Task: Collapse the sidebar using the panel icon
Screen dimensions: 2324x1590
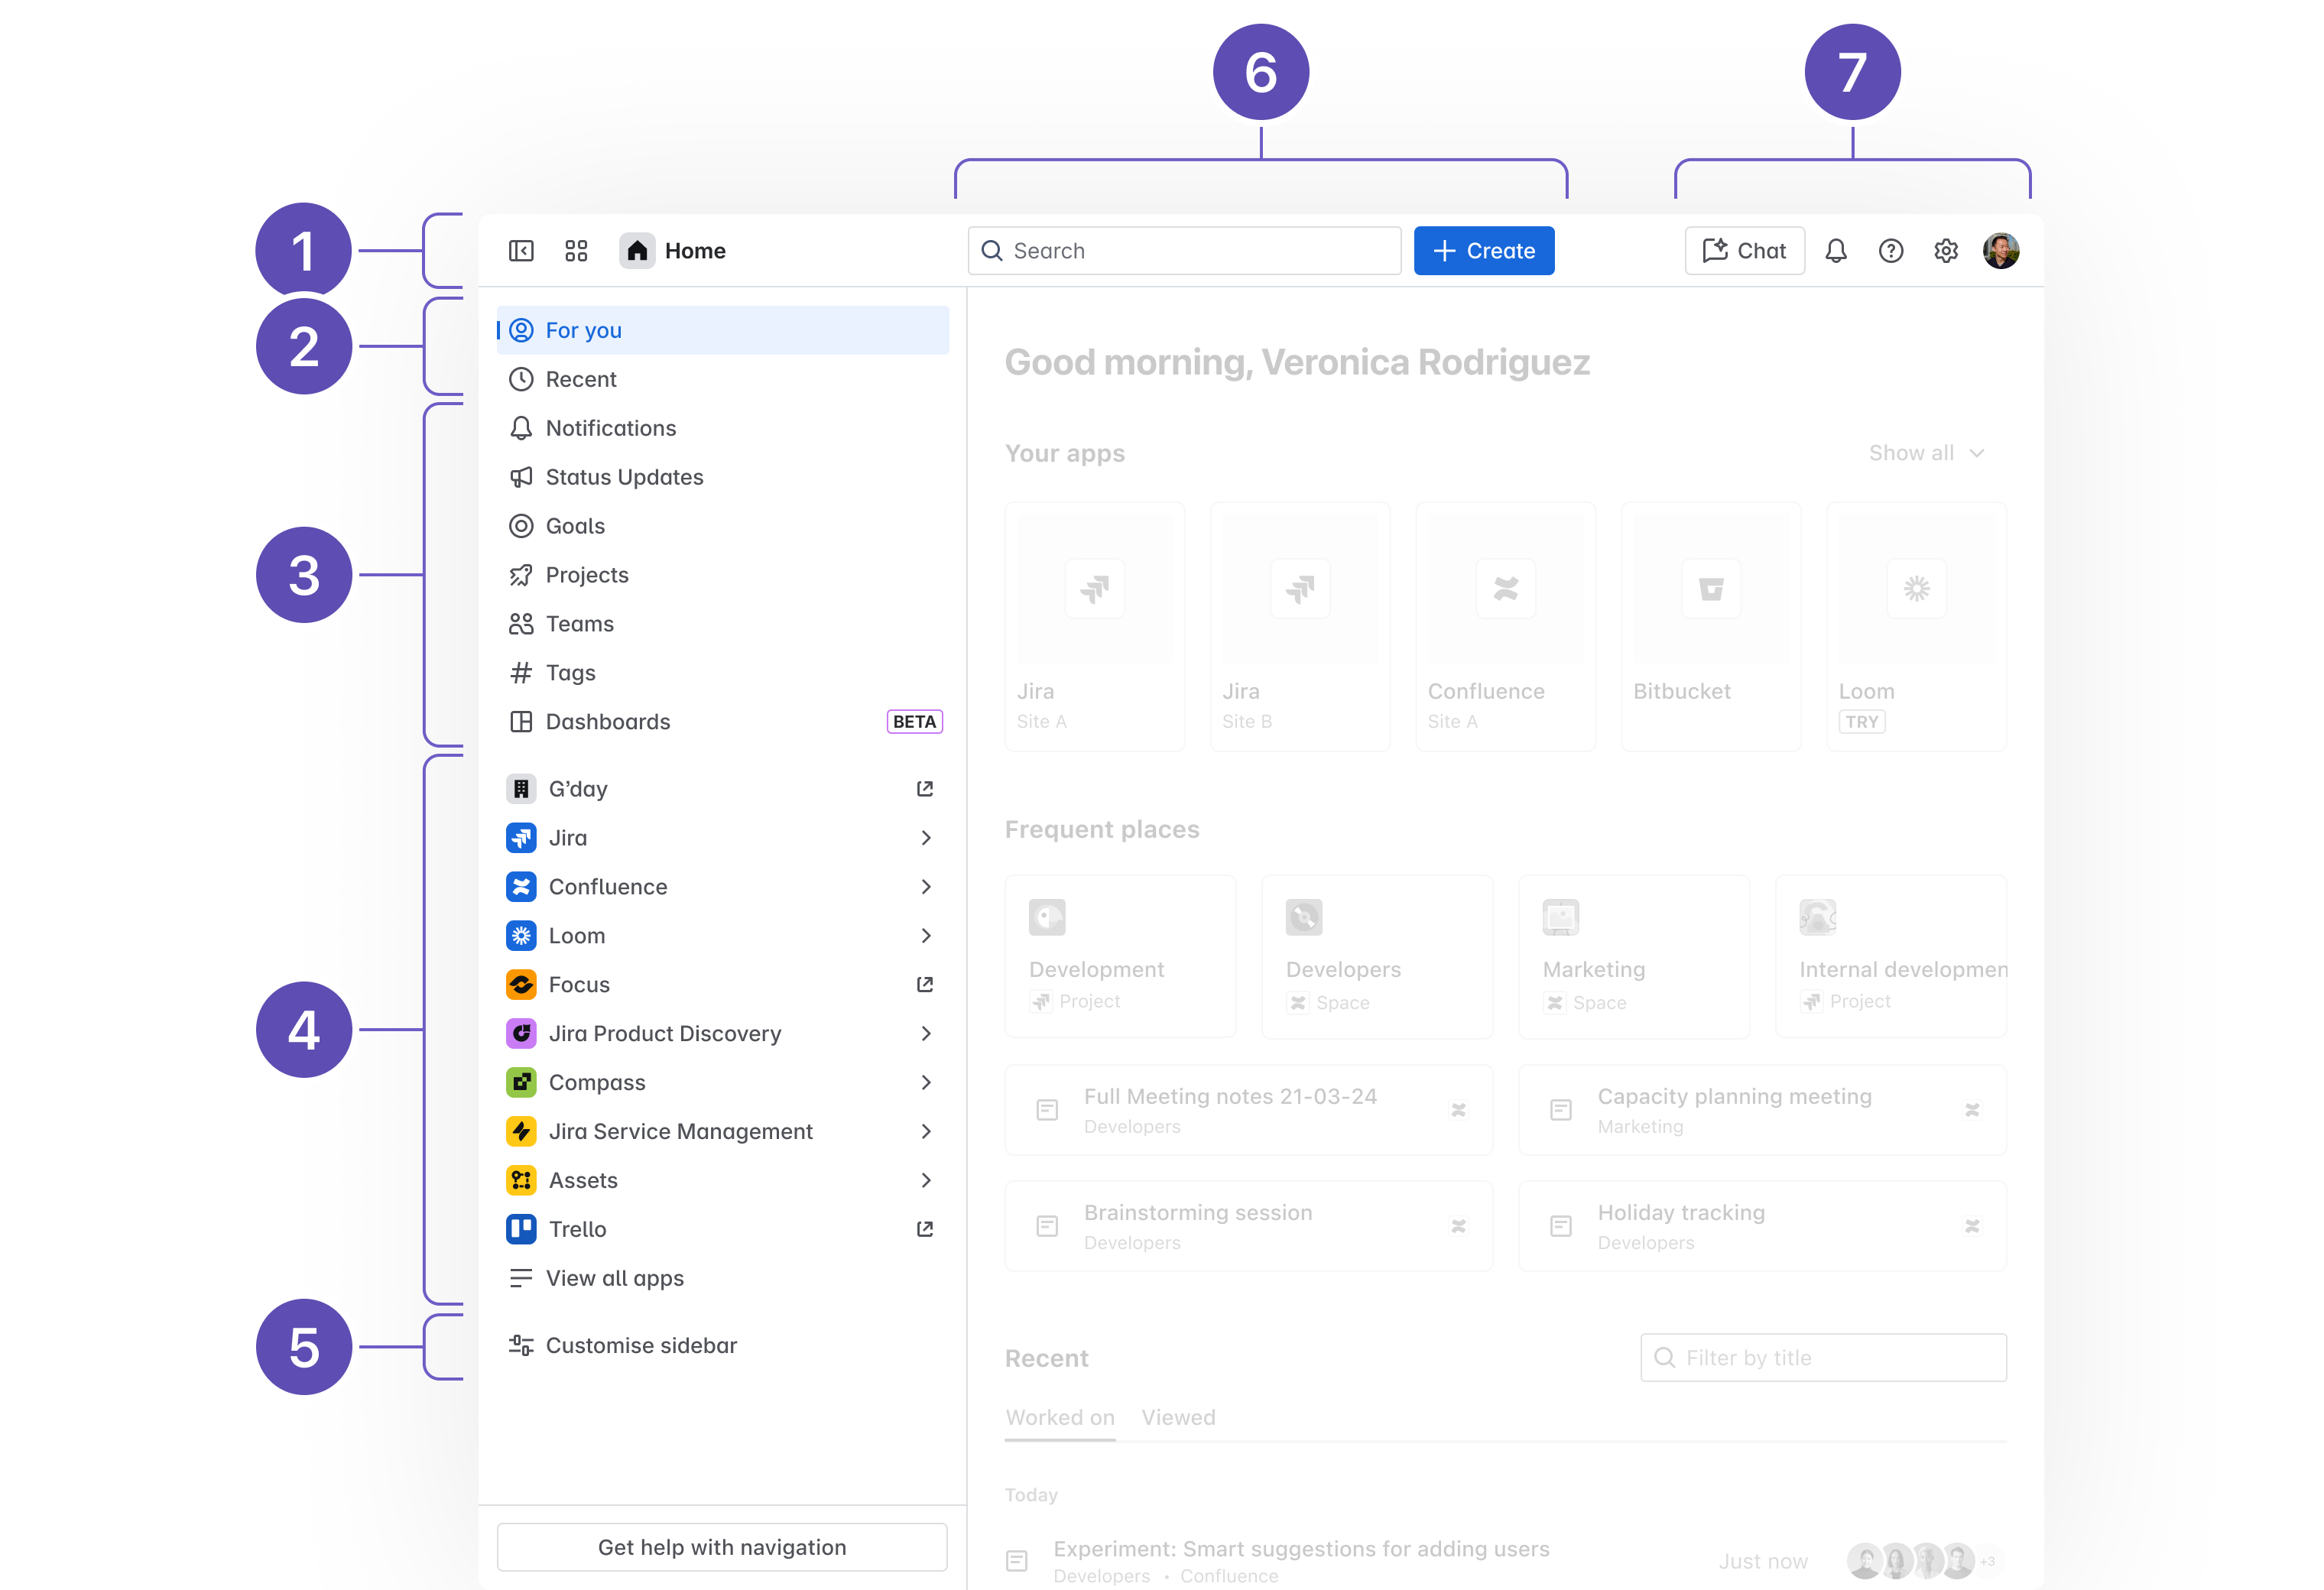Action: (521, 251)
